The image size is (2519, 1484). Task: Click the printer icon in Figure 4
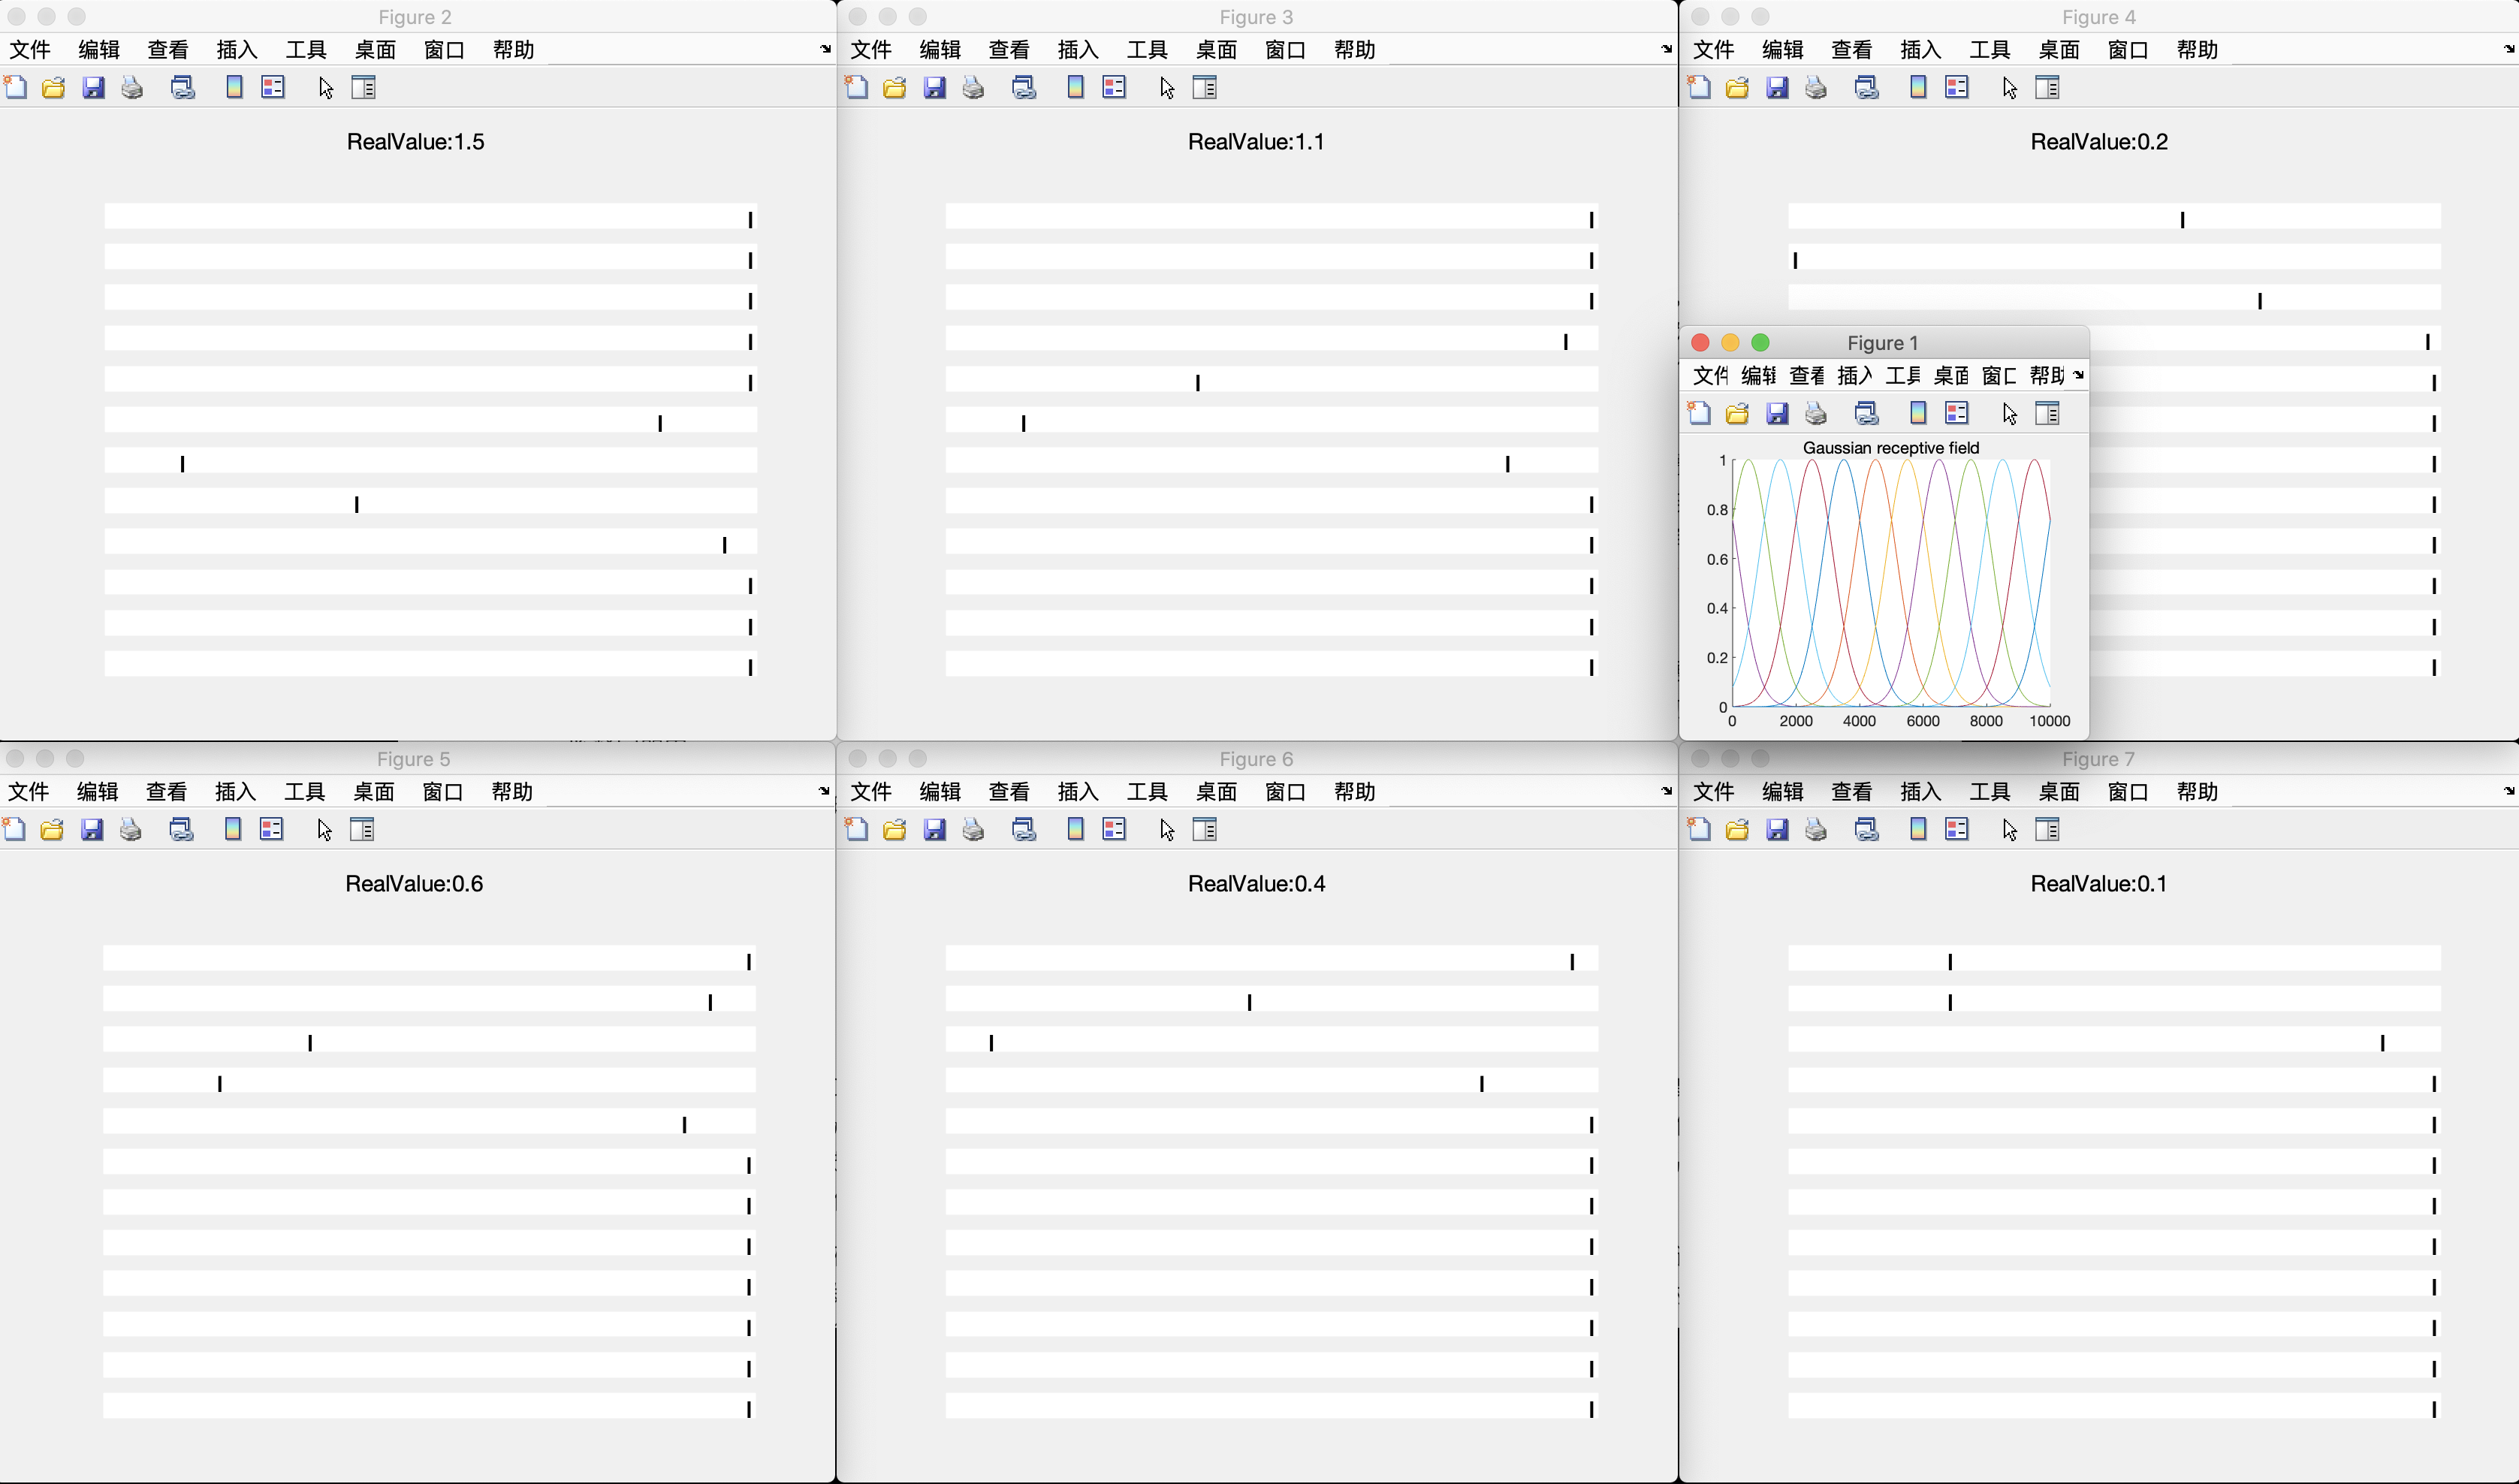coord(1816,88)
